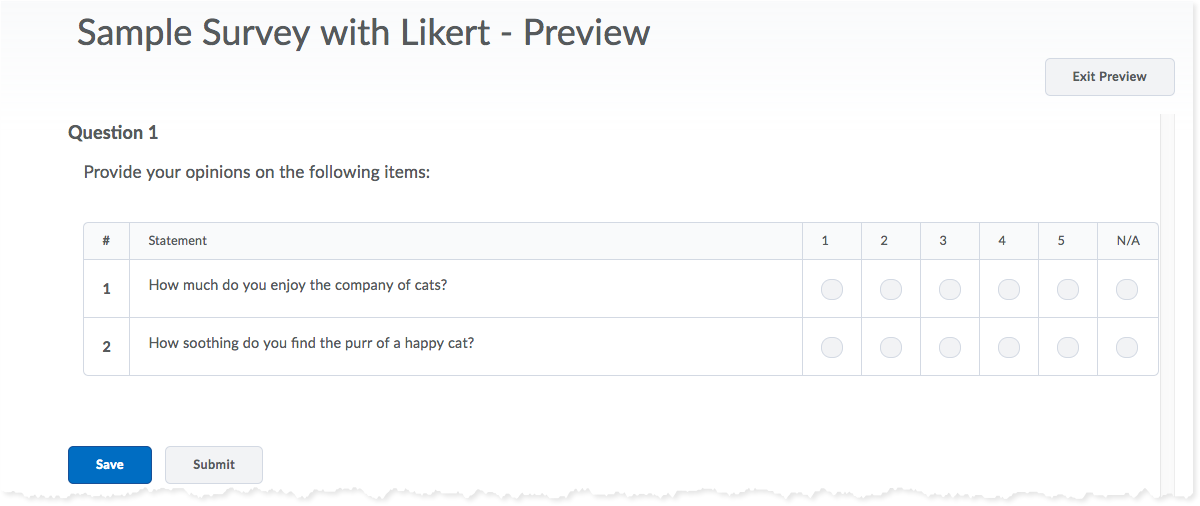This screenshot has width=1200, height=506.
Task: Click the Statement column header
Action: click(178, 241)
